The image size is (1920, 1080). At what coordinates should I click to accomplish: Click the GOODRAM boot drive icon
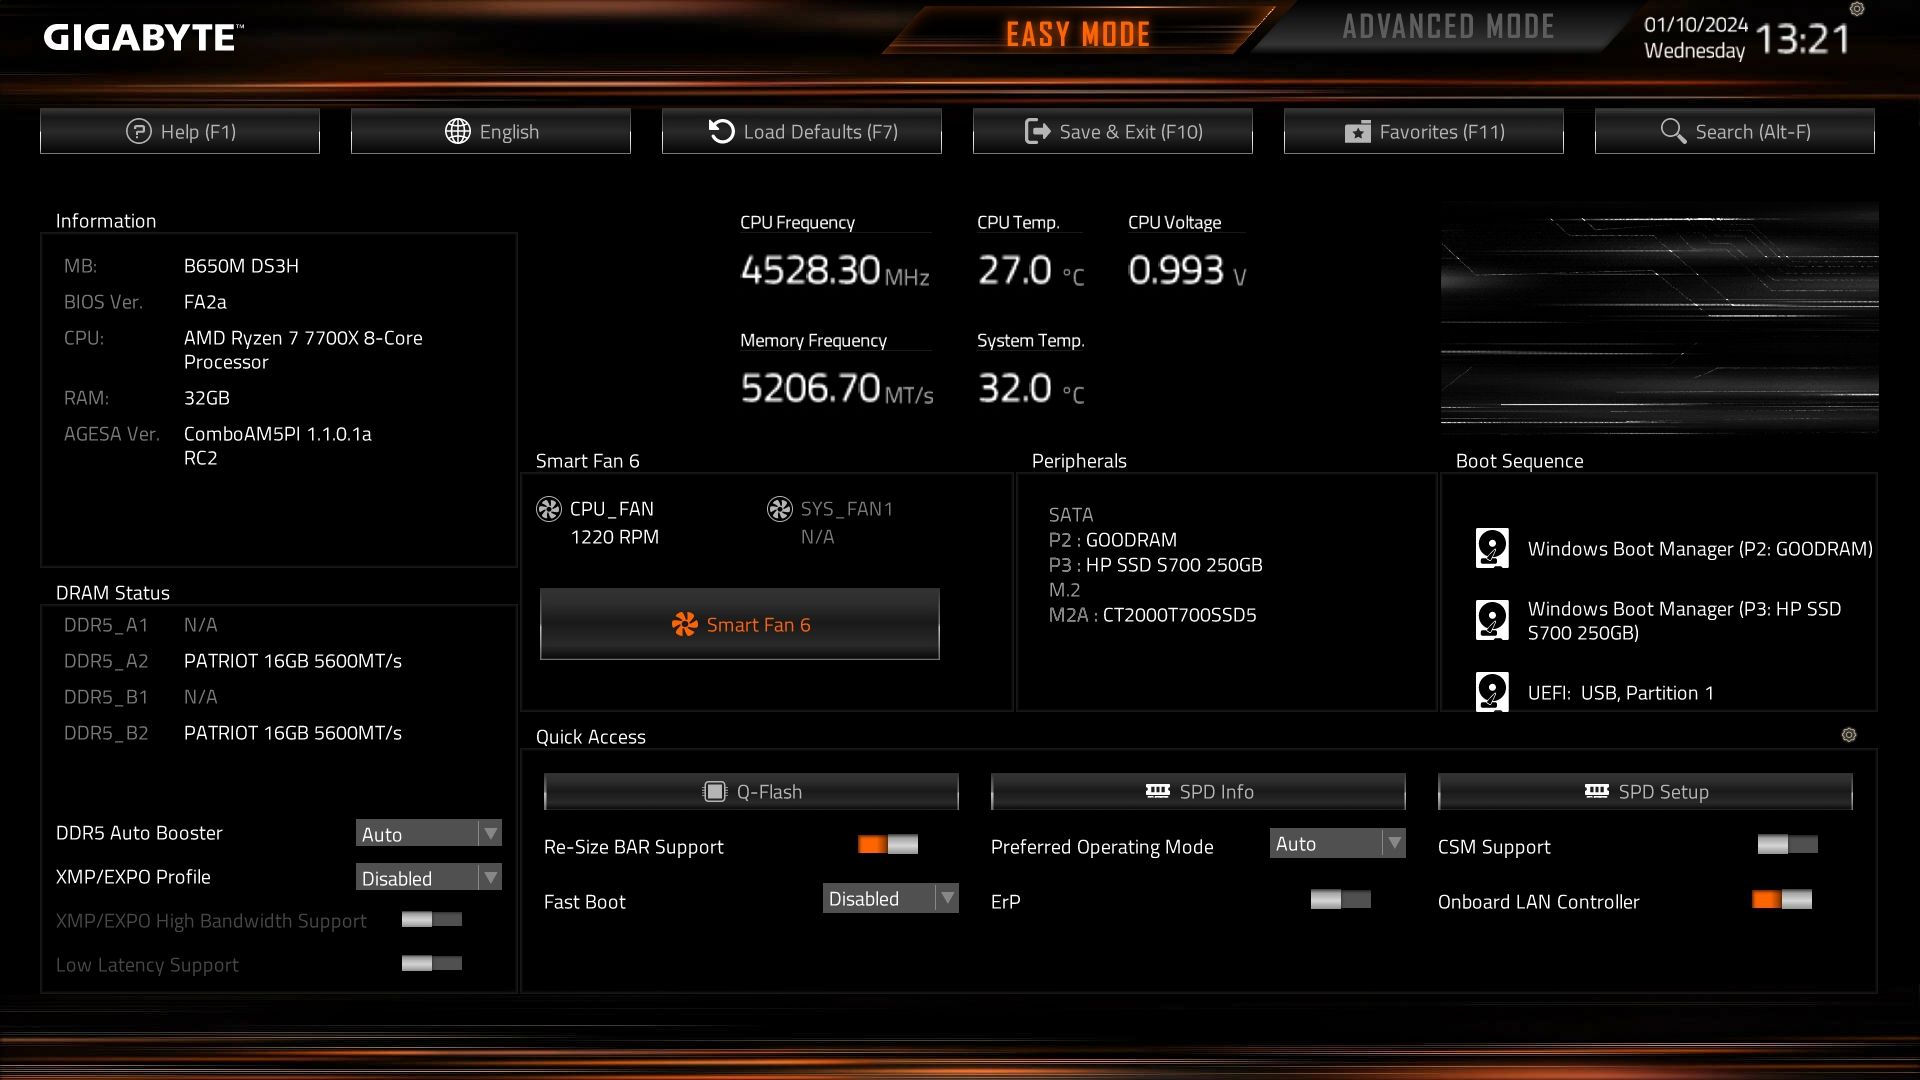1493,548
